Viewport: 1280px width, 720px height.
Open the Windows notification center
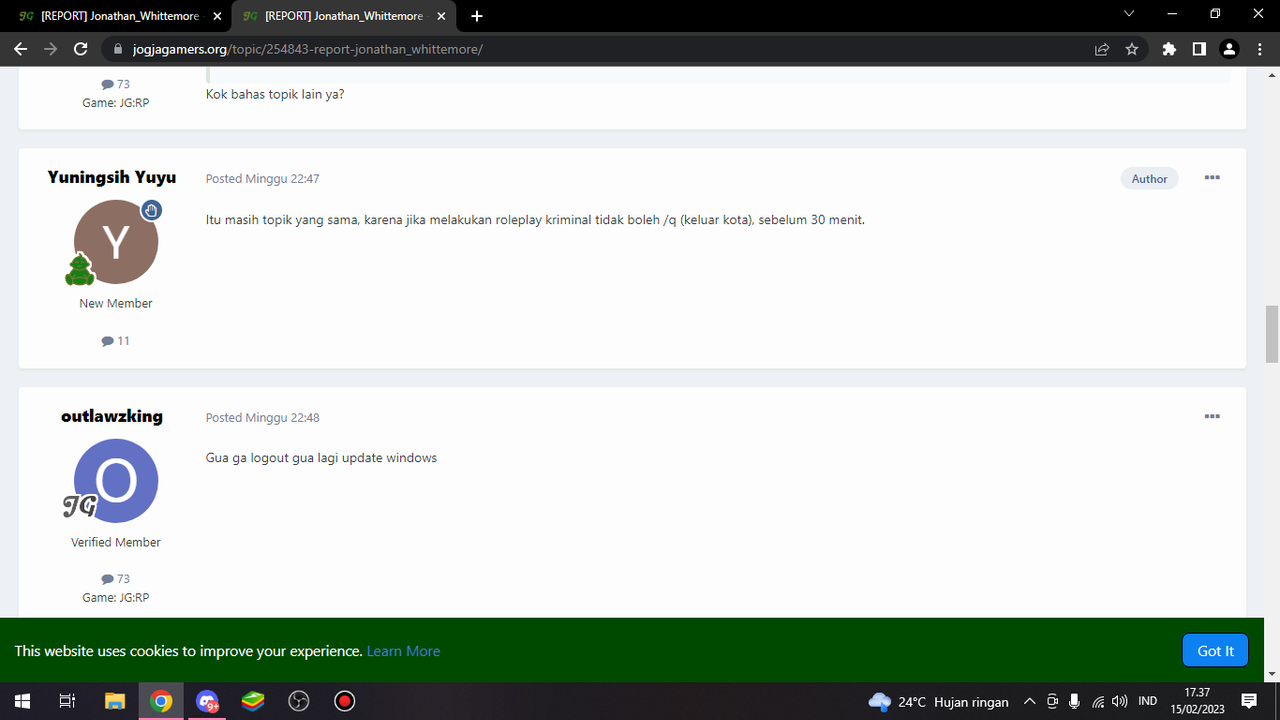[x=1249, y=701]
